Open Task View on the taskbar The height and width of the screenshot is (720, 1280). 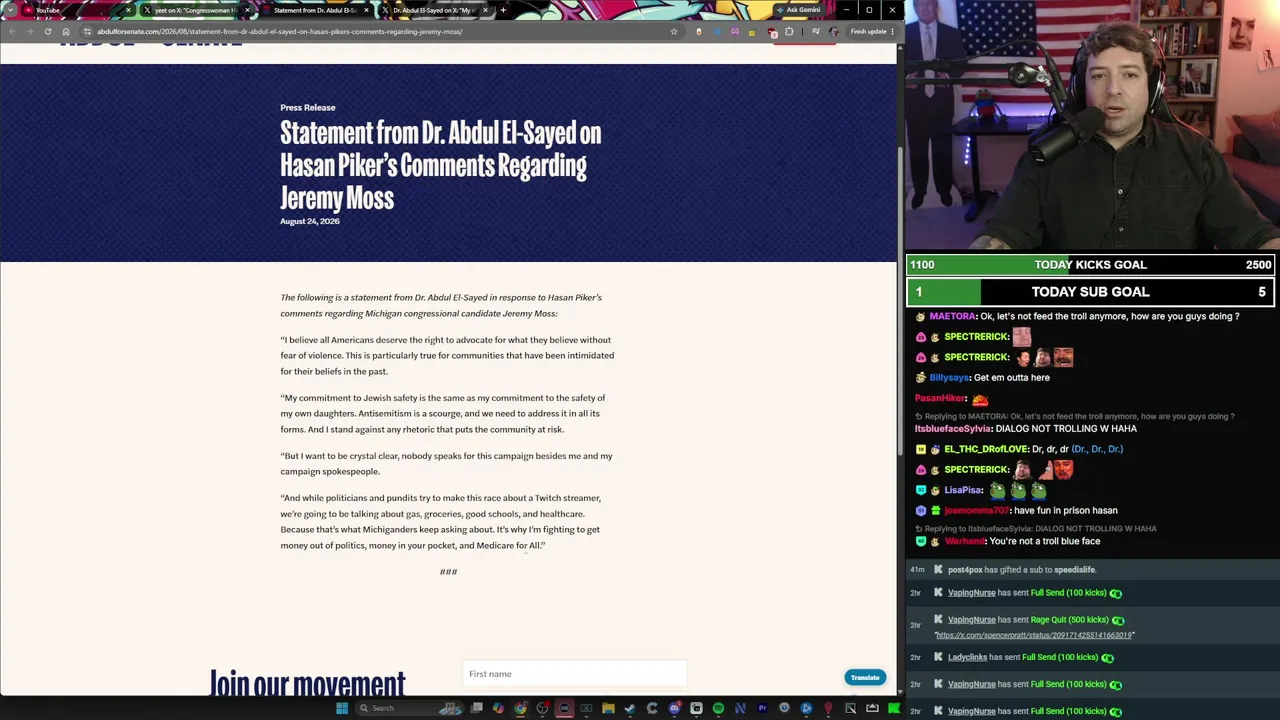[x=476, y=708]
